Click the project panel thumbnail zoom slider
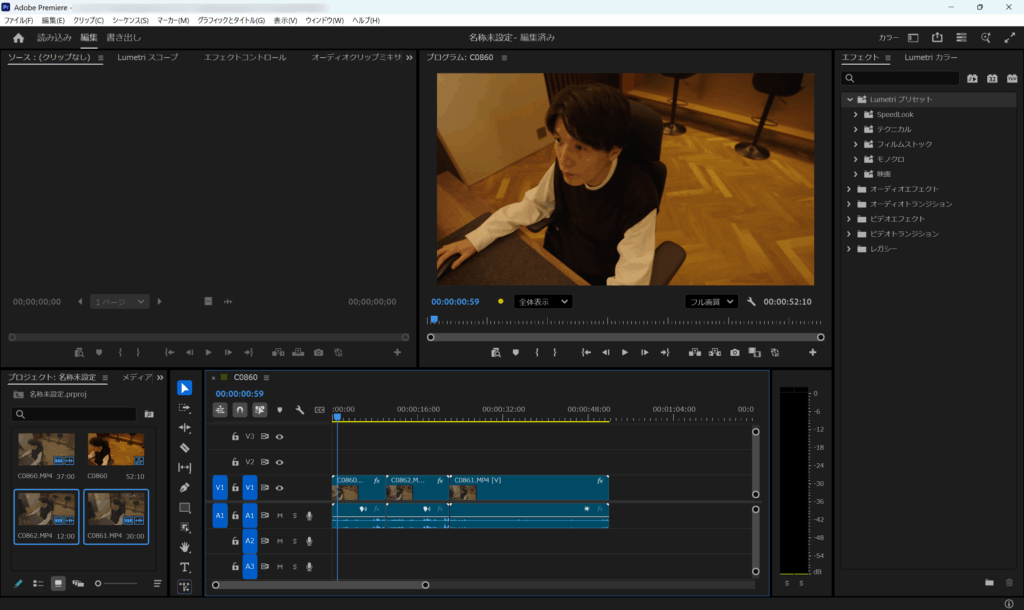The image size is (1024, 610). tap(99, 583)
